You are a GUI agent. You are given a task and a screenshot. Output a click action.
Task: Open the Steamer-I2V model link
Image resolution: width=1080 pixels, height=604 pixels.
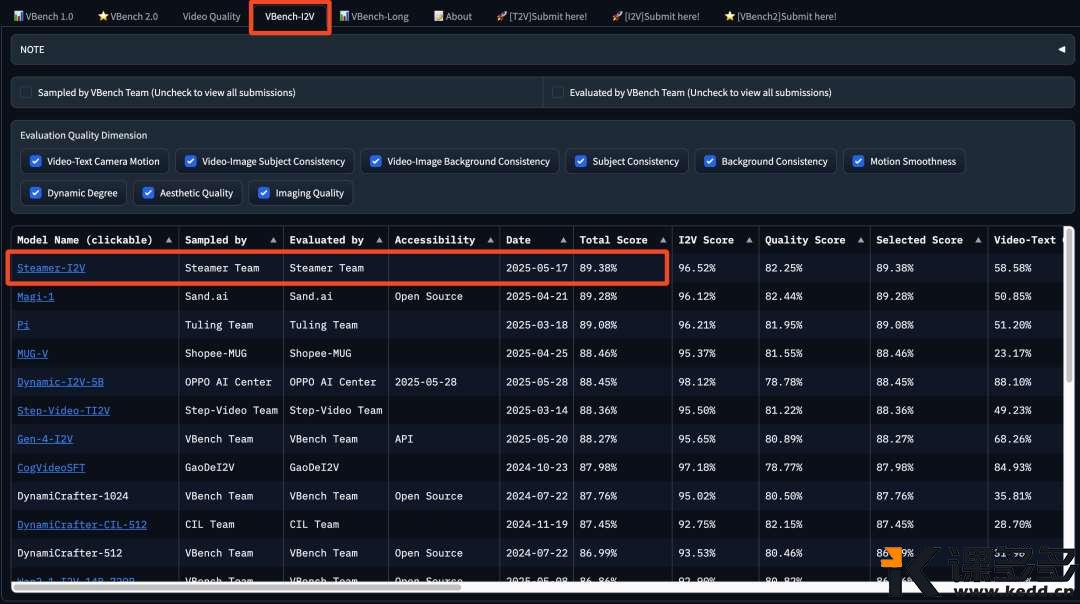pos(51,268)
